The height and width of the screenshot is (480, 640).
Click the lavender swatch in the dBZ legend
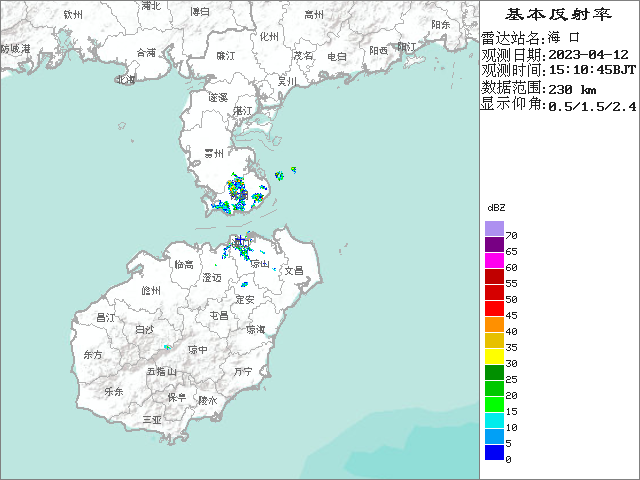point(494,229)
